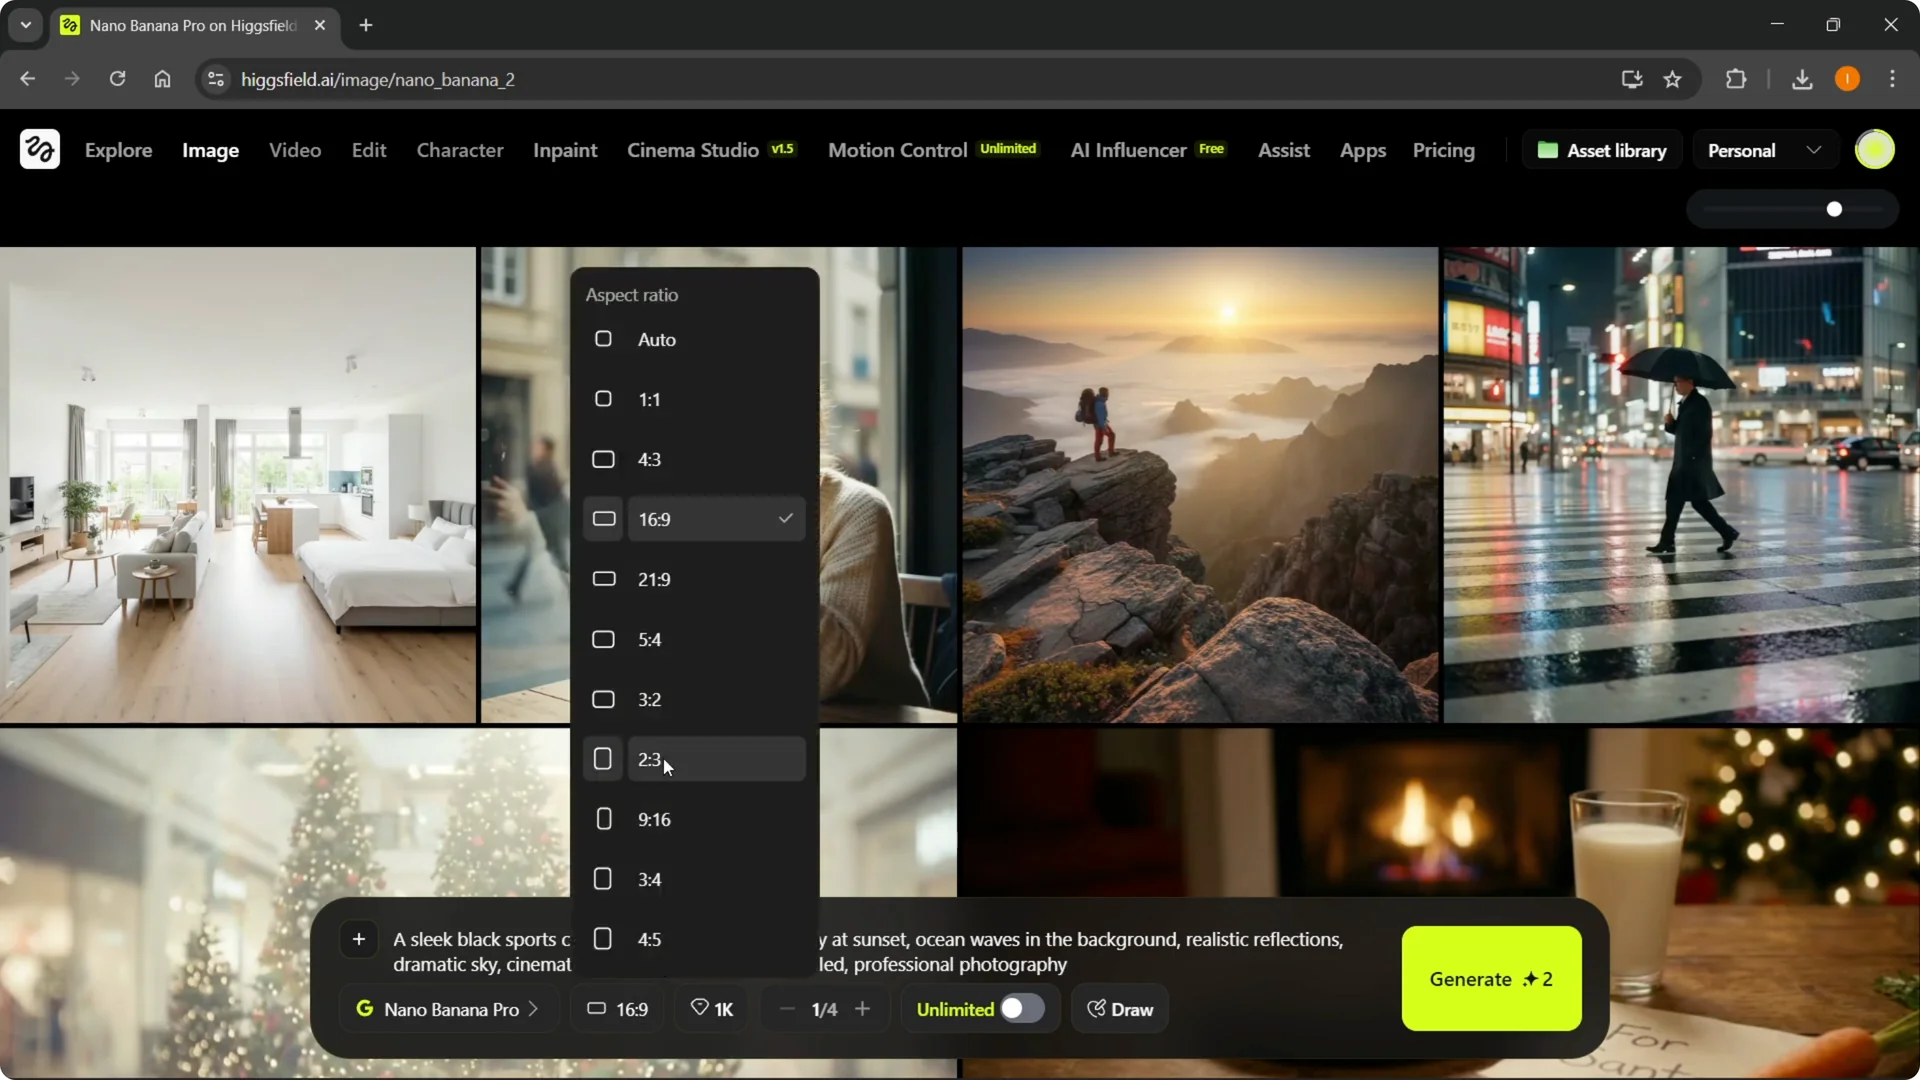
Task: Open the Motion Control menu item
Action: [896, 150]
